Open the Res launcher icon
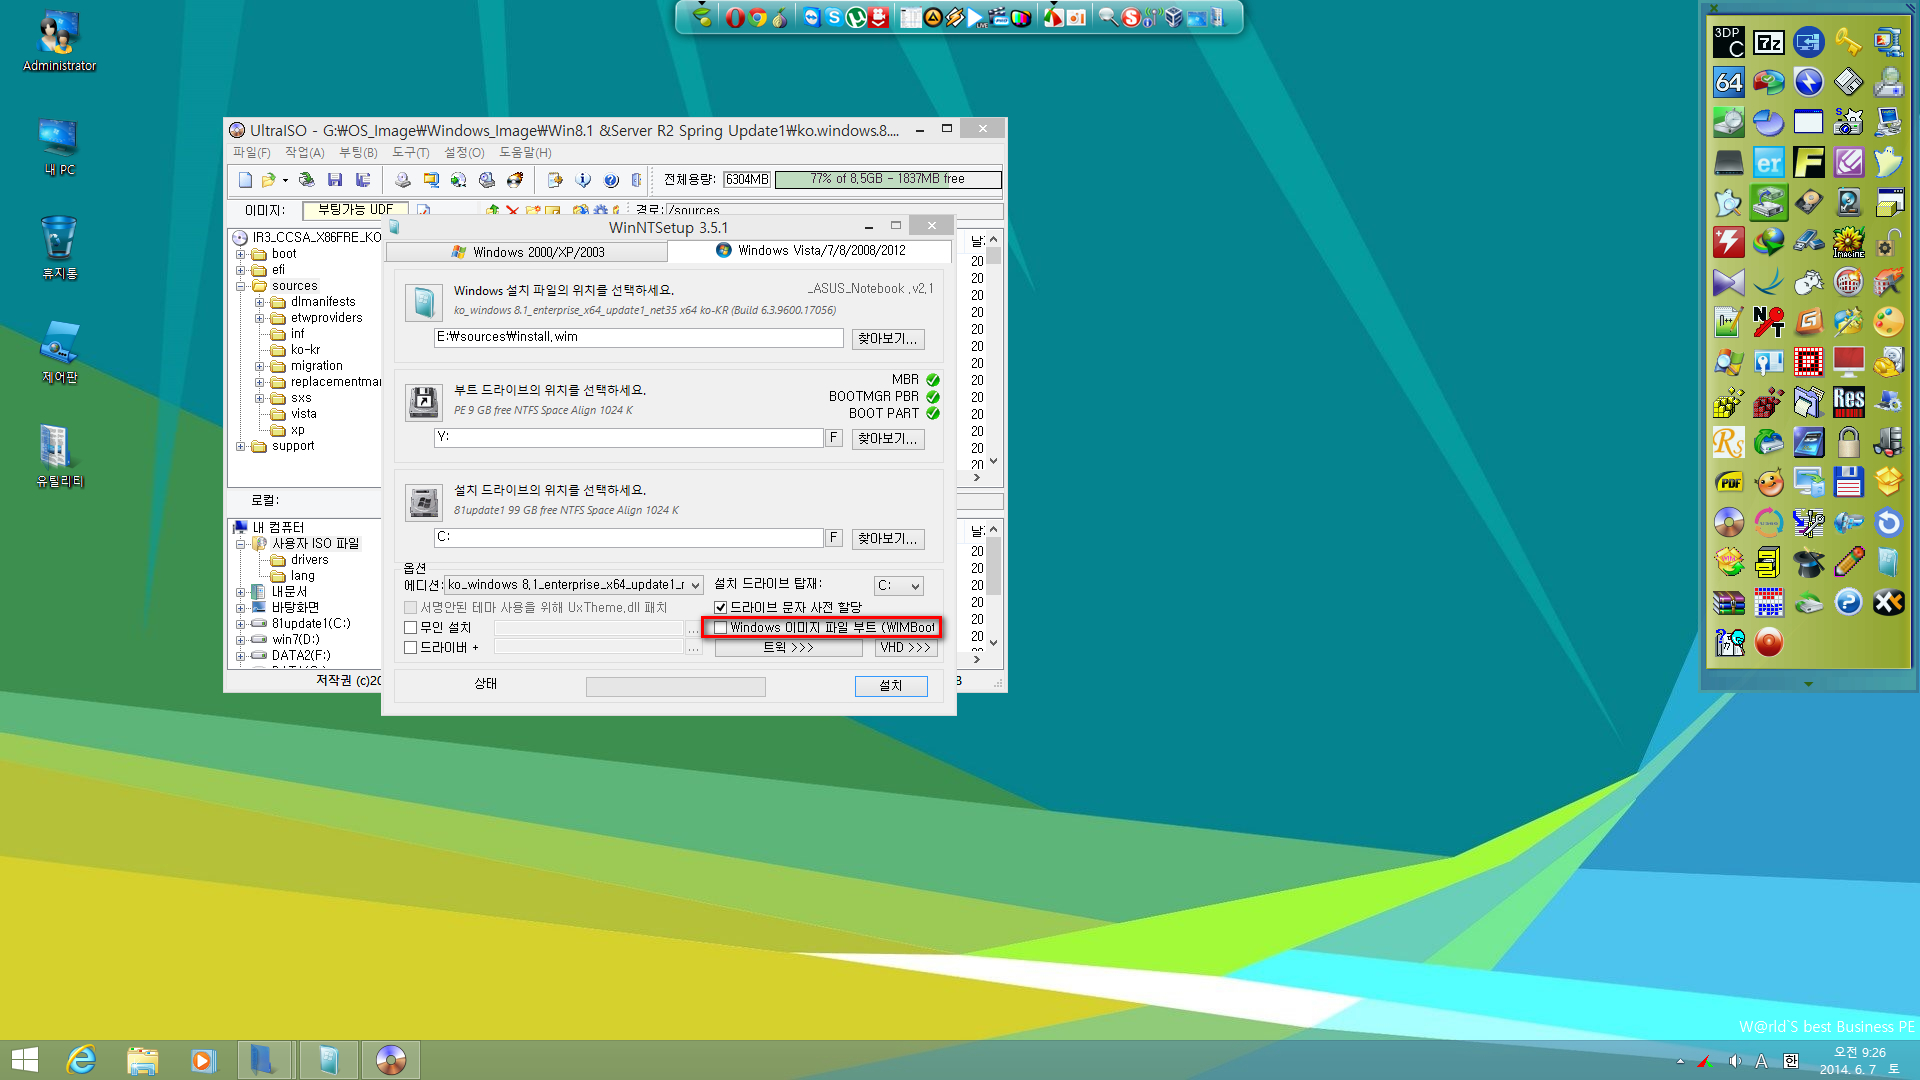The image size is (1920, 1080). click(x=1849, y=402)
